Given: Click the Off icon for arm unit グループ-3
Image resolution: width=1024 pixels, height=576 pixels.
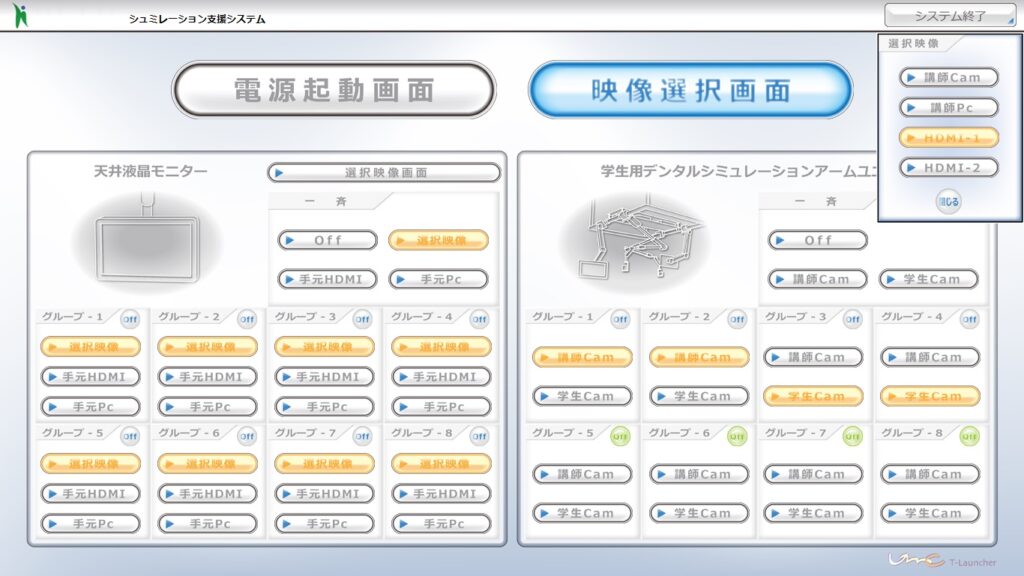Looking at the screenshot, I should [x=852, y=320].
